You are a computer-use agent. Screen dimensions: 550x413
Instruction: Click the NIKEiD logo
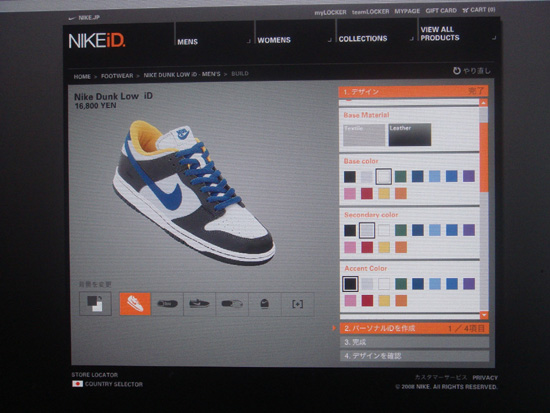pyautogui.click(x=97, y=41)
